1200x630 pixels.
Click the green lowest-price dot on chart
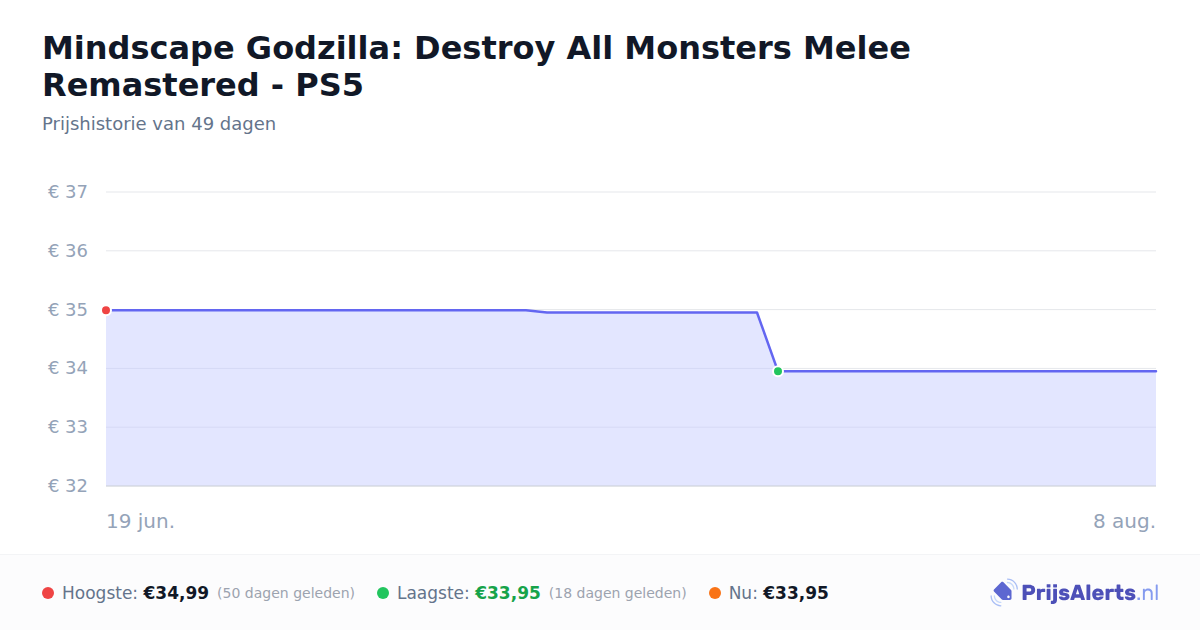778,371
